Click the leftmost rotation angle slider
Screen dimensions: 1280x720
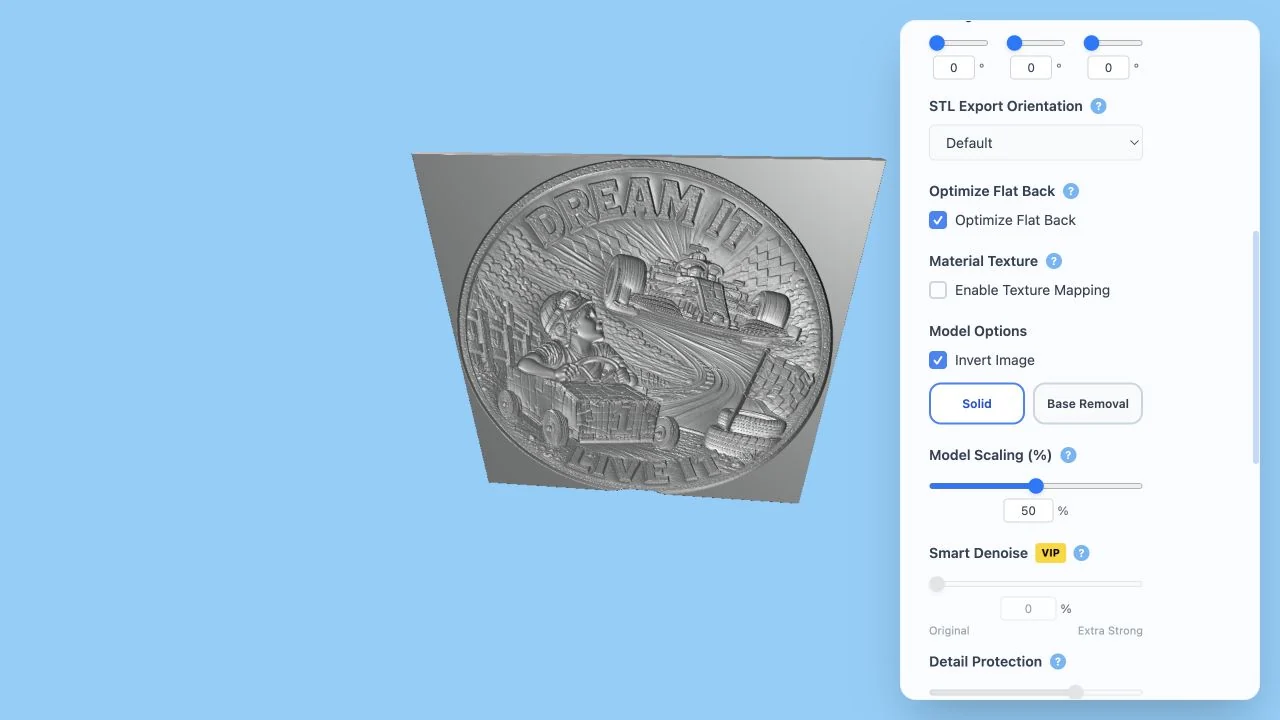(x=958, y=43)
